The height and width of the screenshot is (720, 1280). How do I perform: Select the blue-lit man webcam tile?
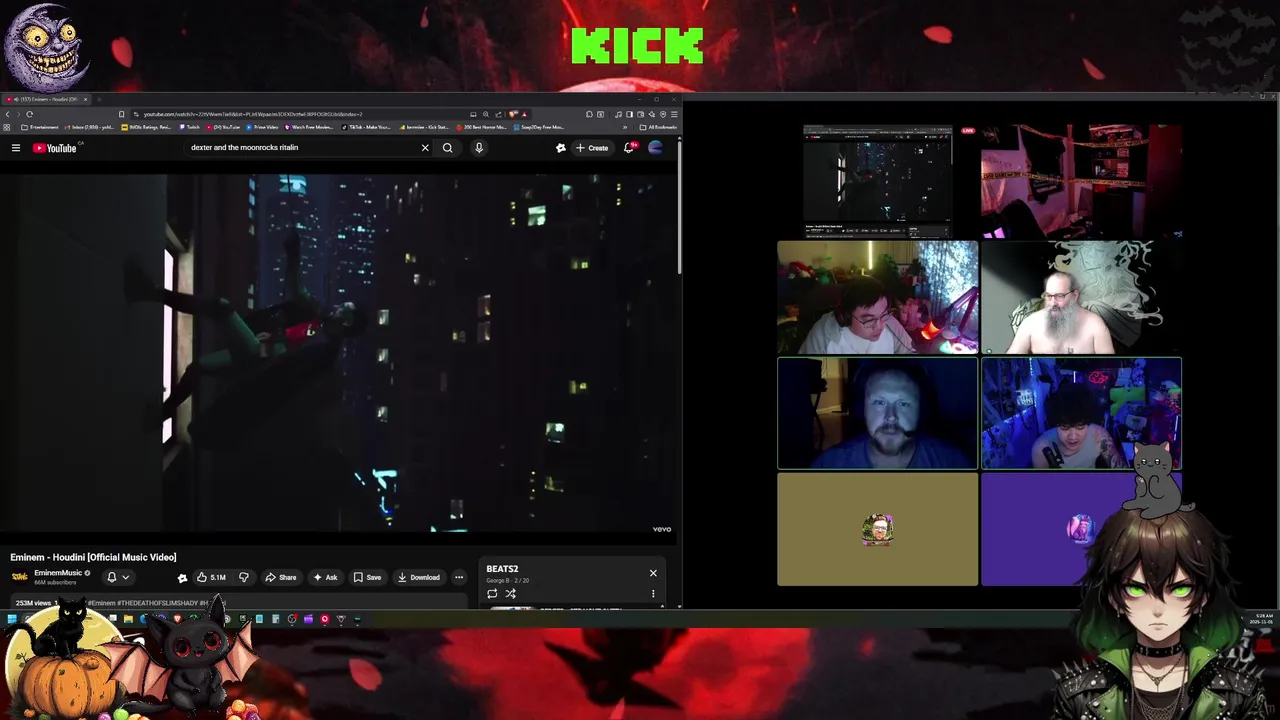[x=878, y=413]
